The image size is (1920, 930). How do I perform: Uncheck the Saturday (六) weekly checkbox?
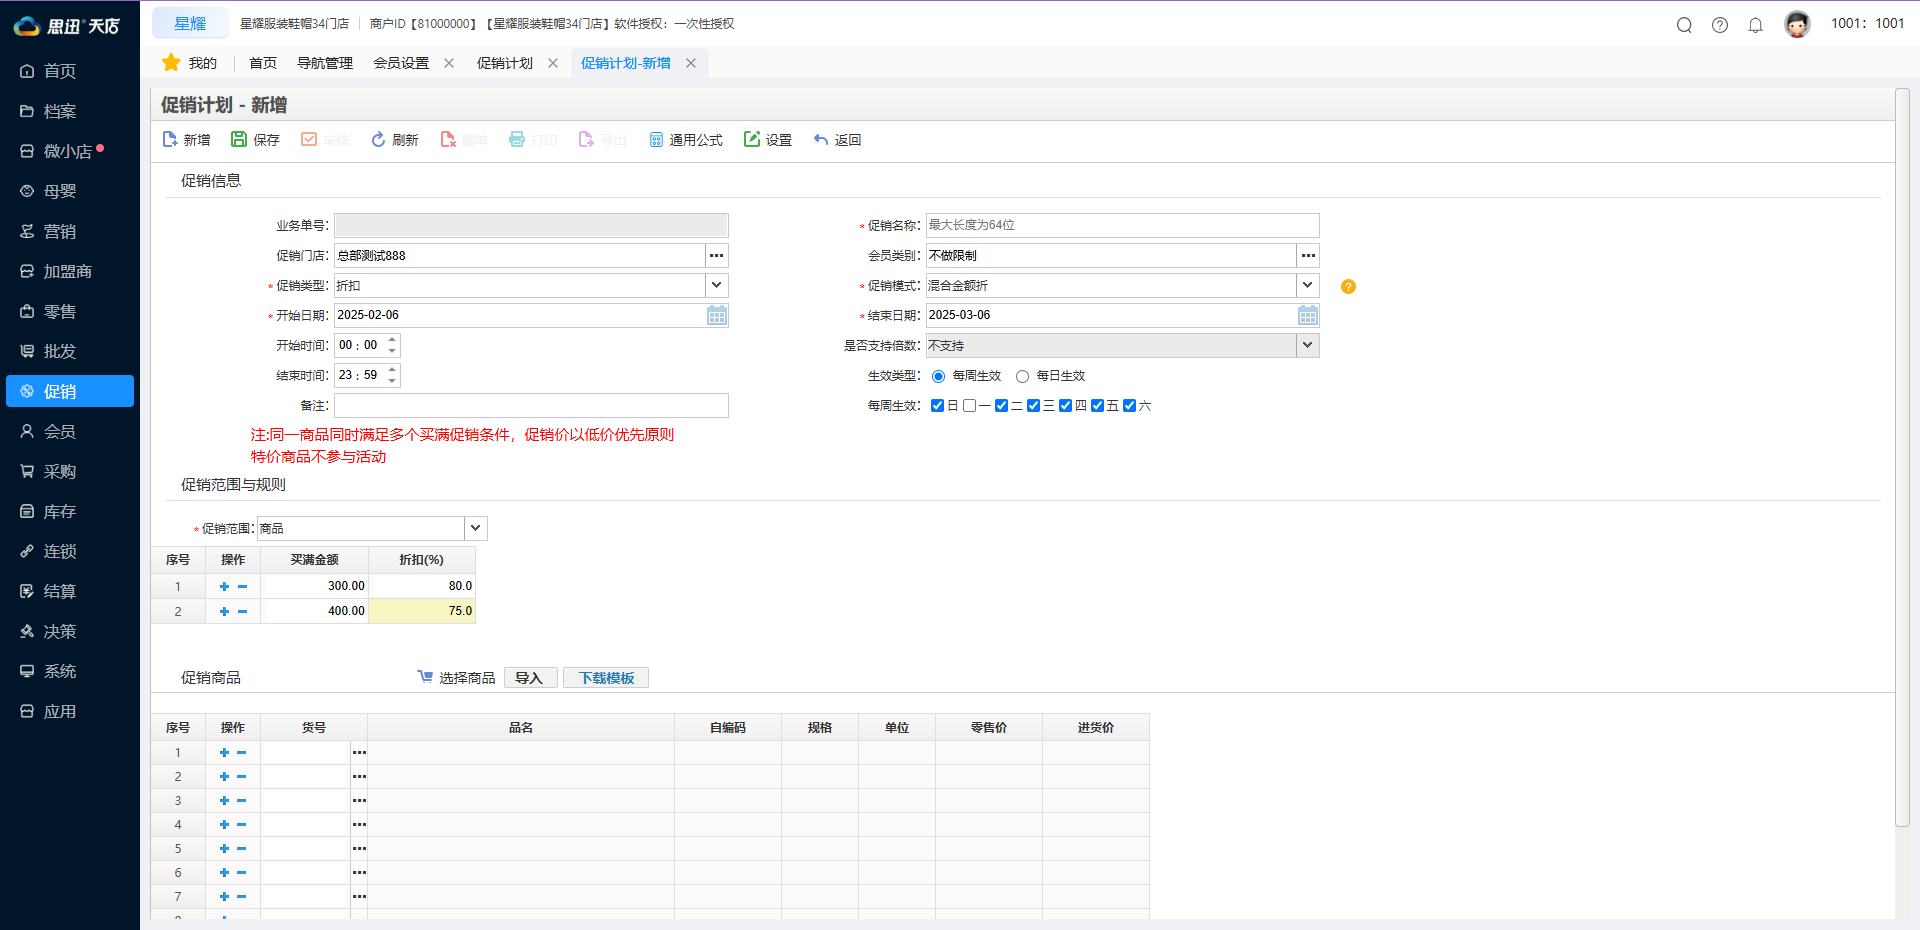[x=1129, y=406]
